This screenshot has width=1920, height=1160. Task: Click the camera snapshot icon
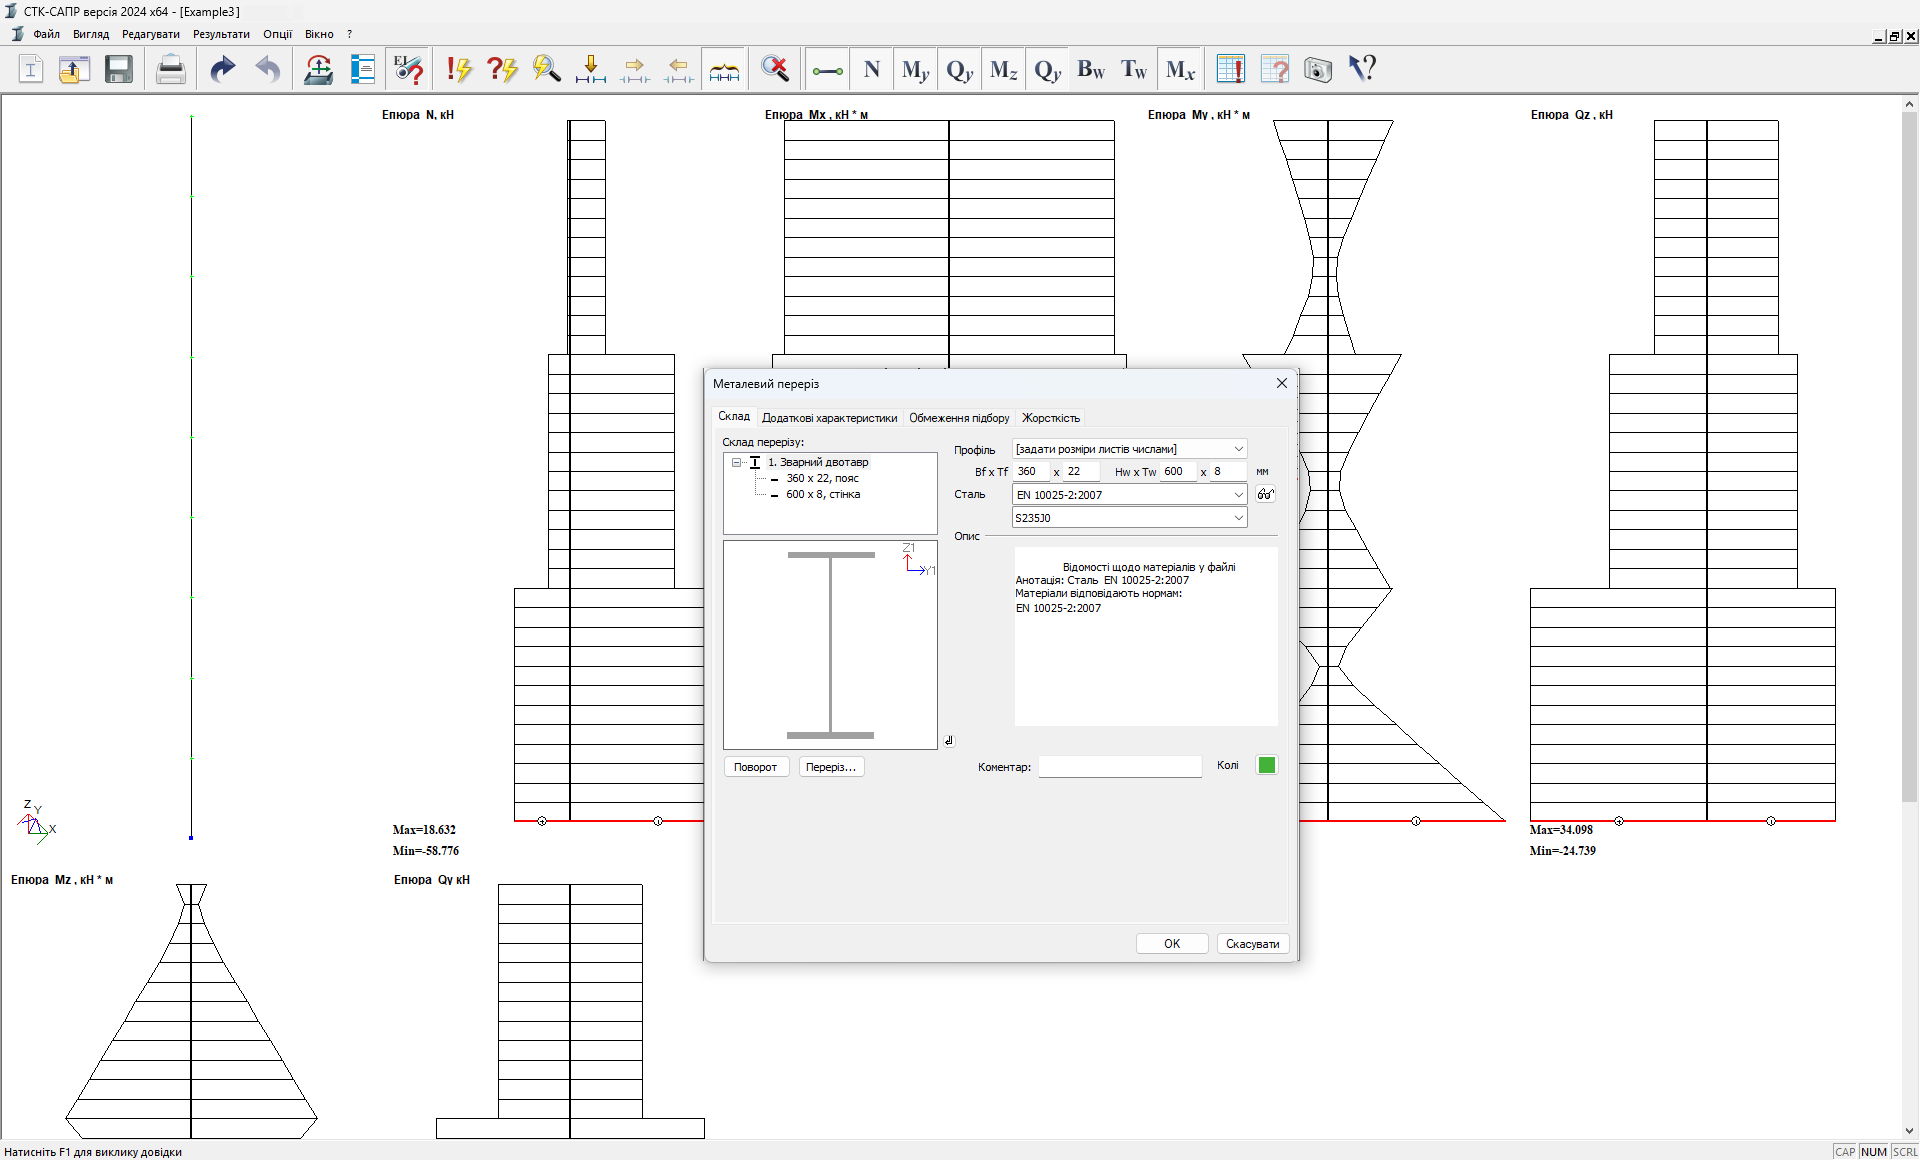tap(1318, 69)
